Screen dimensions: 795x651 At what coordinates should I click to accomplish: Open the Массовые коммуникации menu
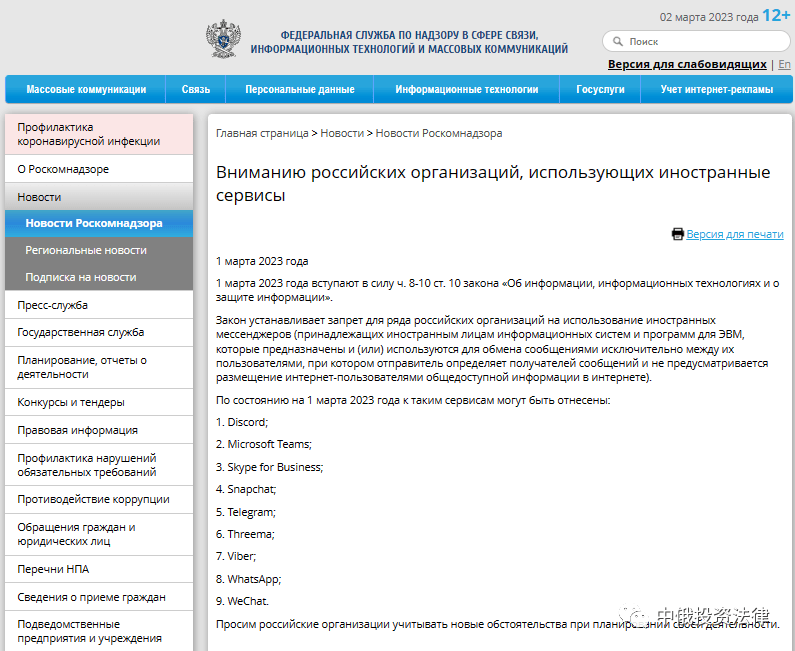(86, 89)
